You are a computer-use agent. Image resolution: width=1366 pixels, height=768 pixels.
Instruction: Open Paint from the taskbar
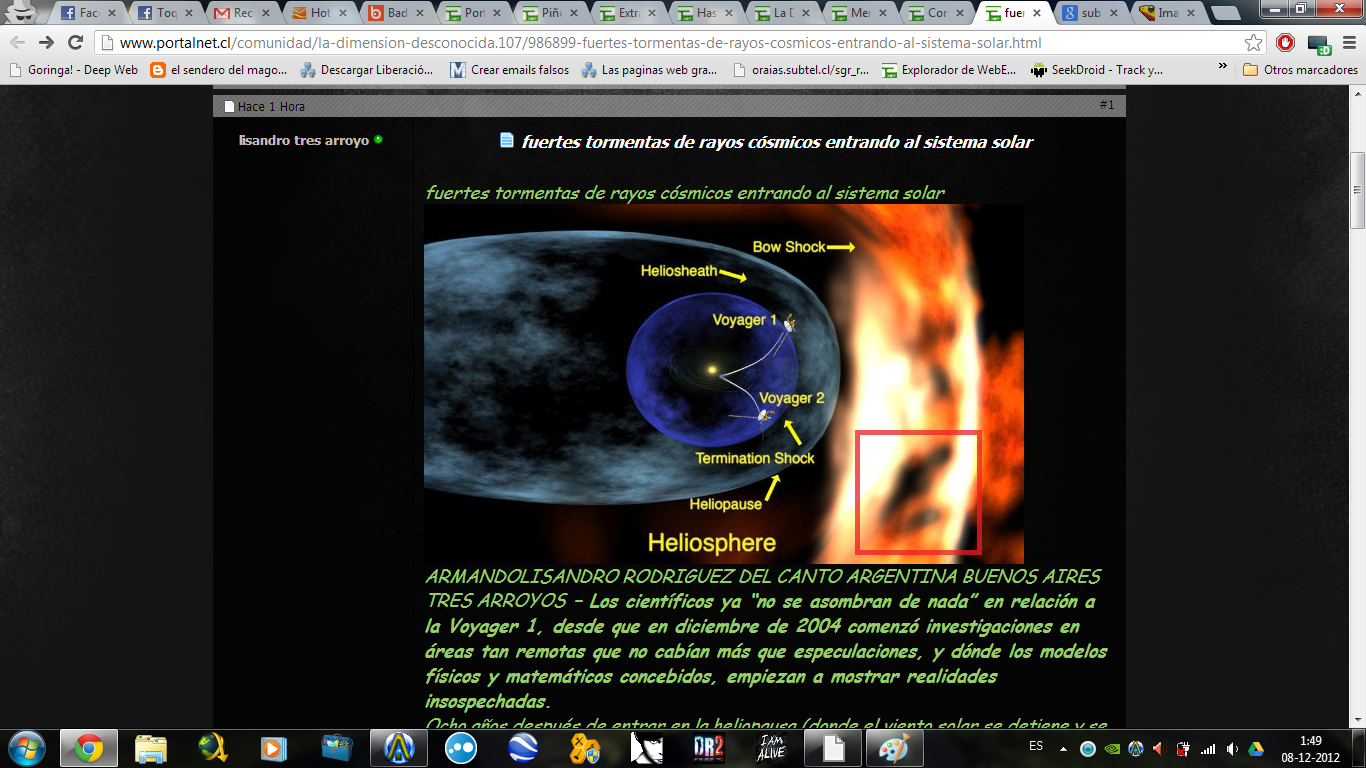(x=895, y=748)
